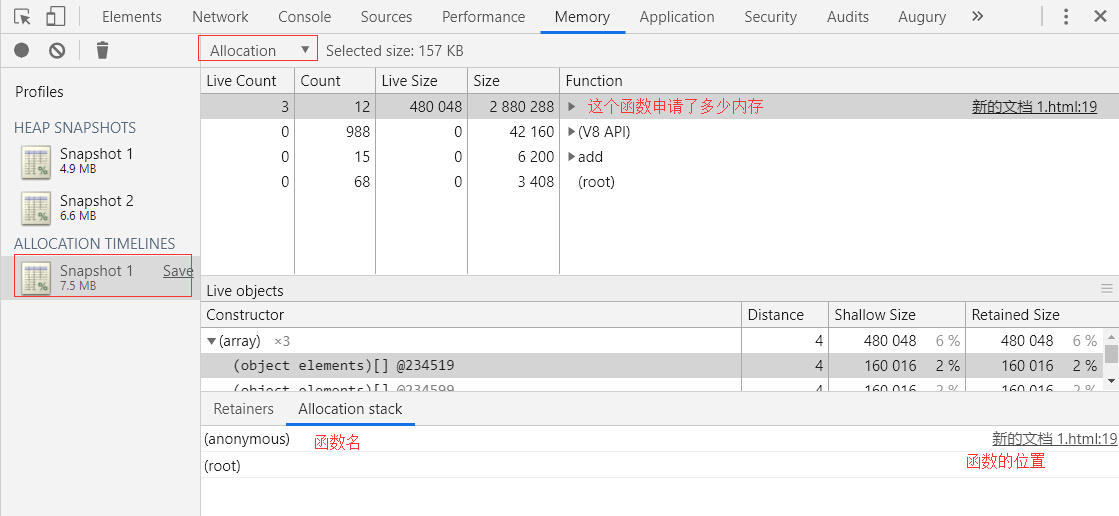Image resolution: width=1119 pixels, height=516 pixels.
Task: Open source link in top function row
Action: (1034, 107)
